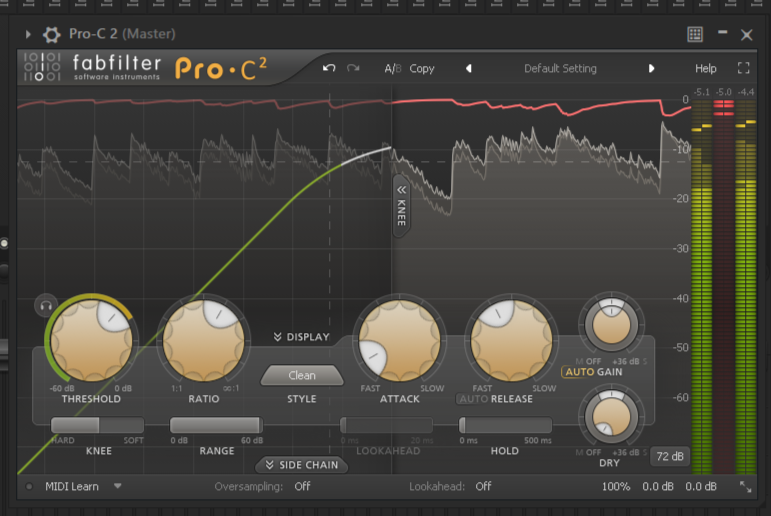Change the Lookahead Off setting
Image resolution: width=771 pixels, height=516 pixels.
(483, 486)
